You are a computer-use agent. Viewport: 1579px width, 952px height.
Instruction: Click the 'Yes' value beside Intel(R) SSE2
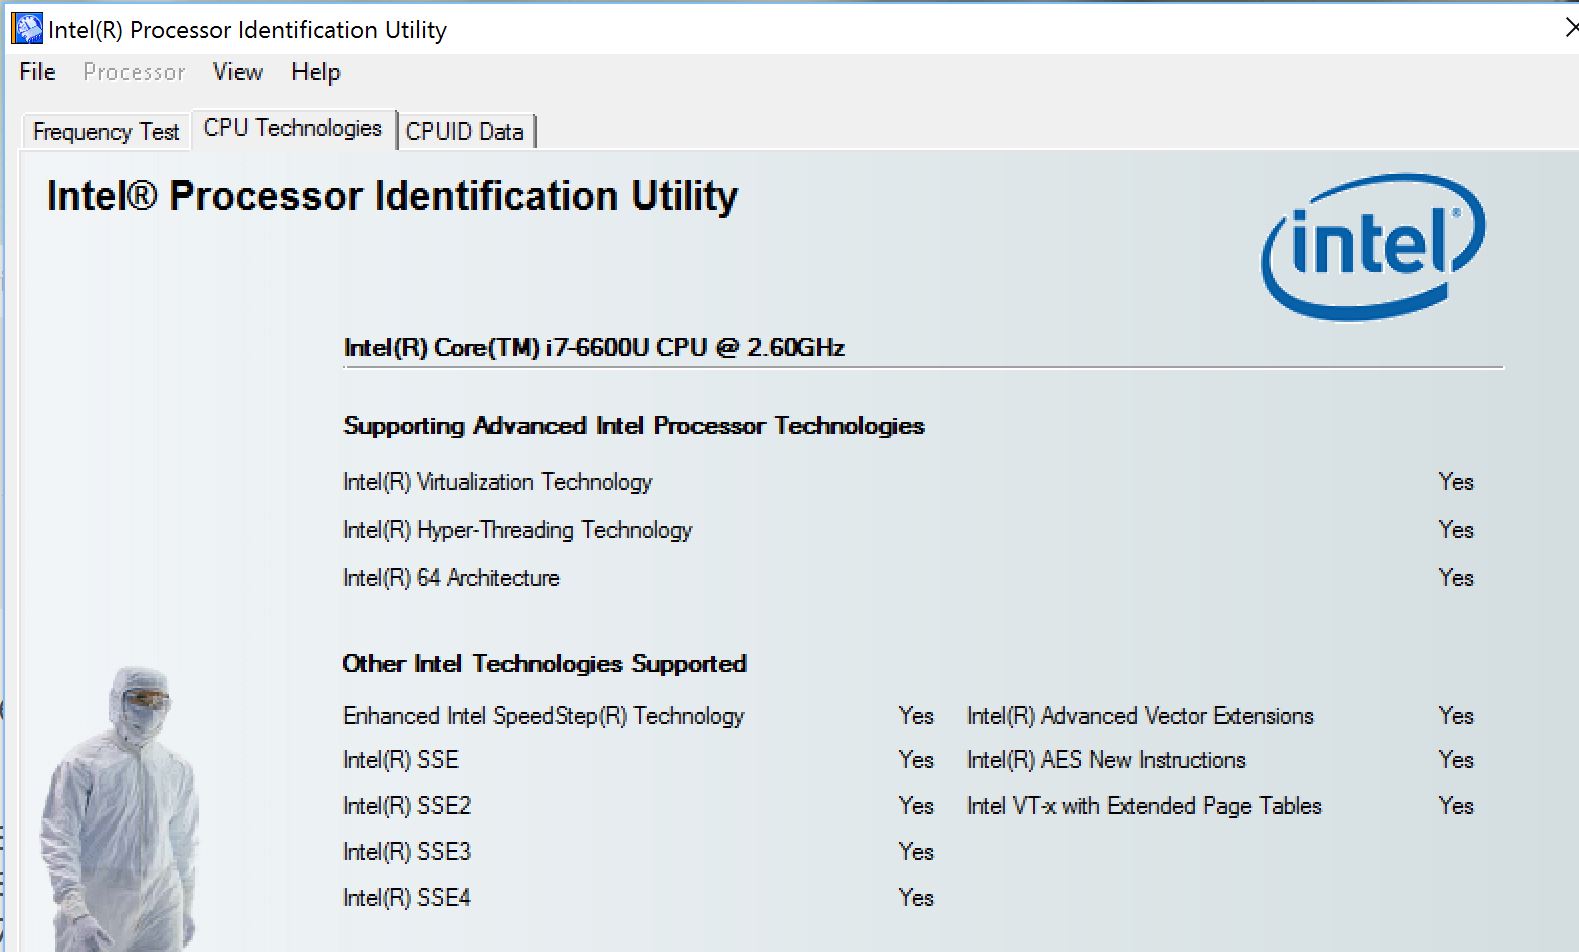[x=916, y=806]
